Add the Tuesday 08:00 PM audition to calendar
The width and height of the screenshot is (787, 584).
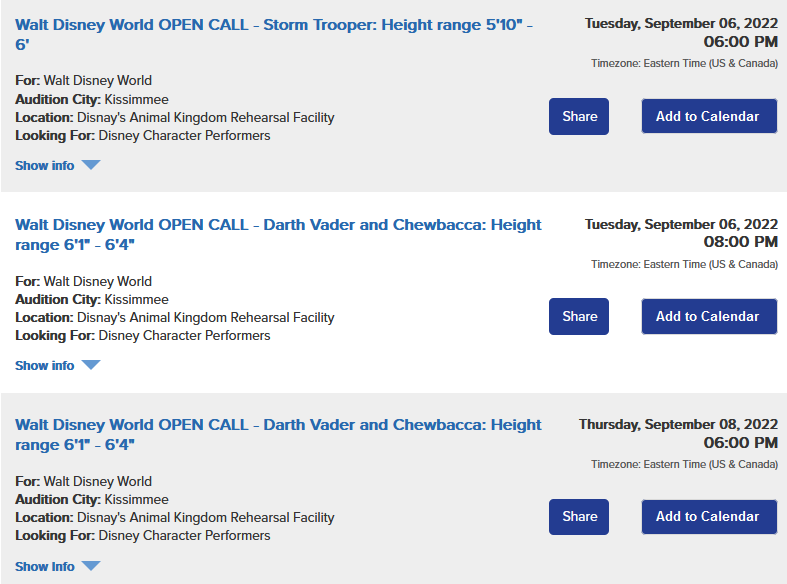tap(708, 316)
